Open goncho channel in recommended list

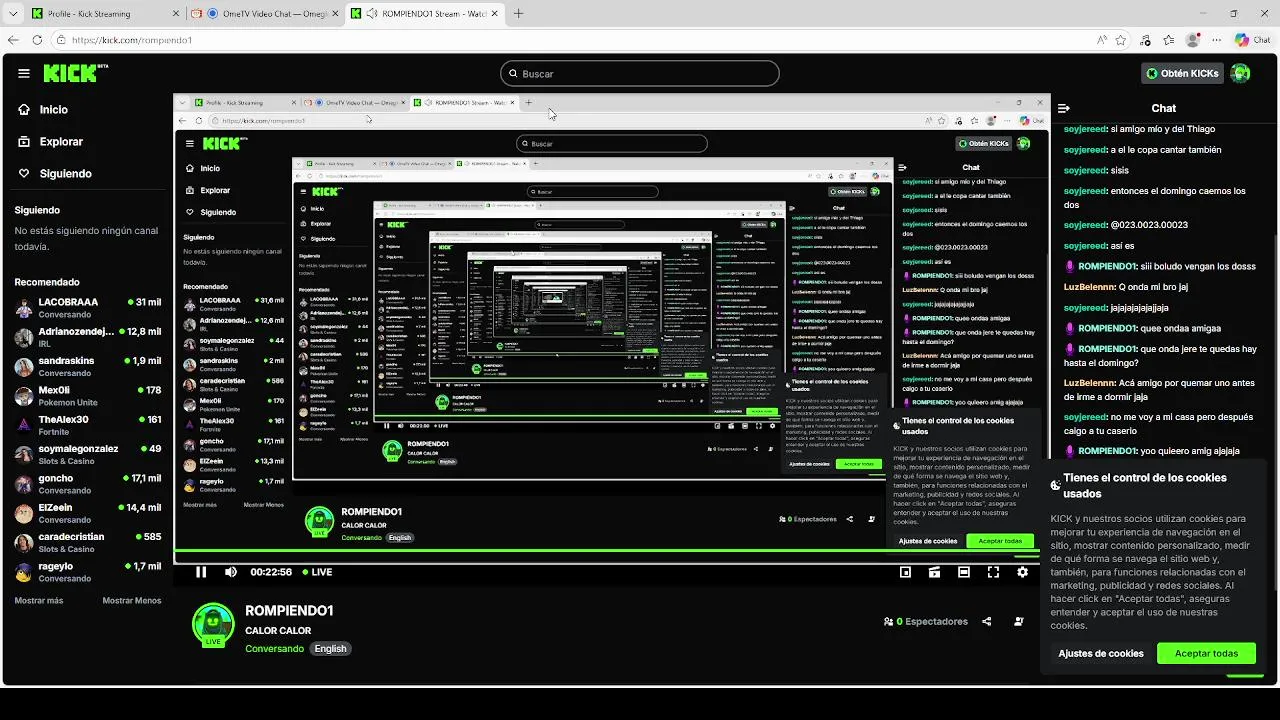click(x=88, y=484)
